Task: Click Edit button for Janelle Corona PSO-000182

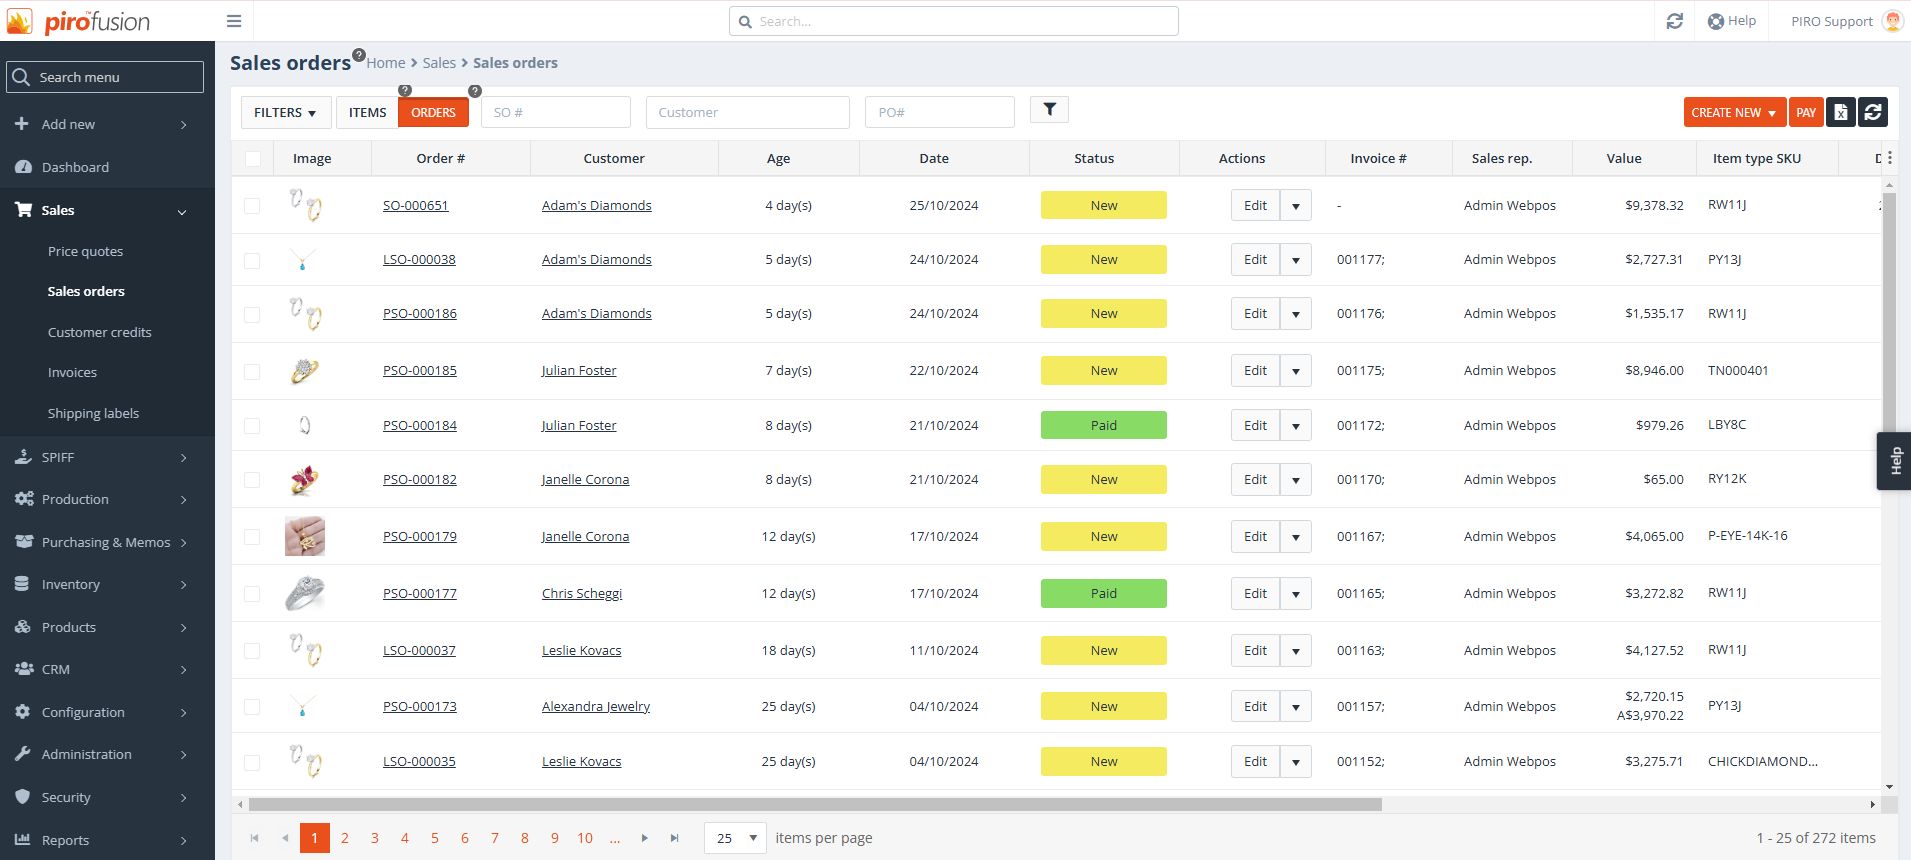Action: (1255, 479)
